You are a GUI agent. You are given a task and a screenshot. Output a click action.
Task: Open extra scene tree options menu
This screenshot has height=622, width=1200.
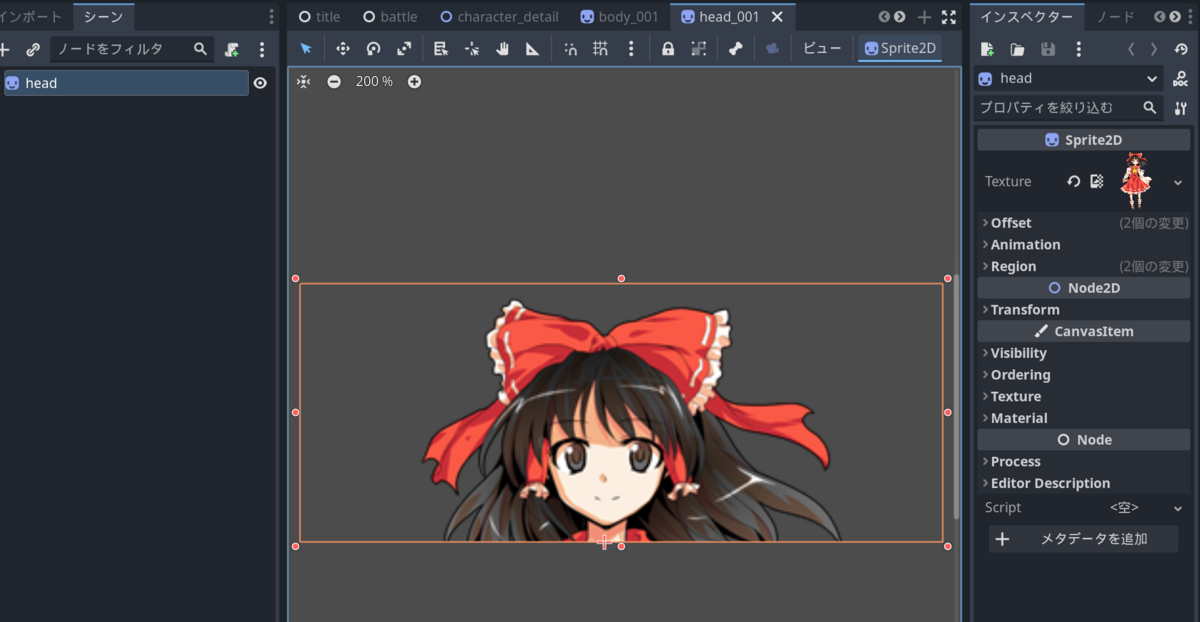(x=262, y=49)
